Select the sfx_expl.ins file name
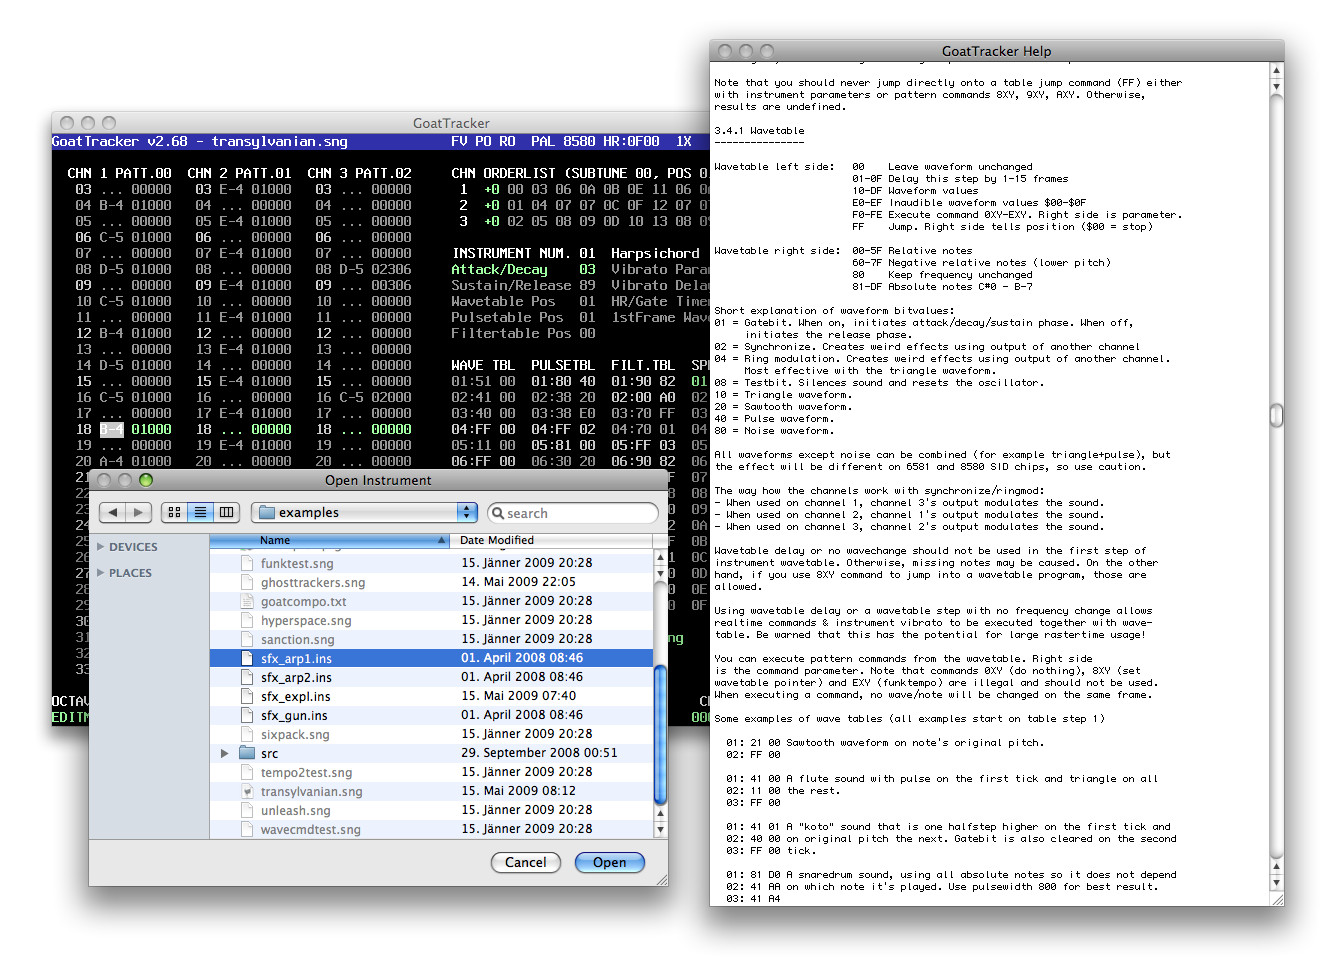The image size is (1342, 971). point(295,696)
